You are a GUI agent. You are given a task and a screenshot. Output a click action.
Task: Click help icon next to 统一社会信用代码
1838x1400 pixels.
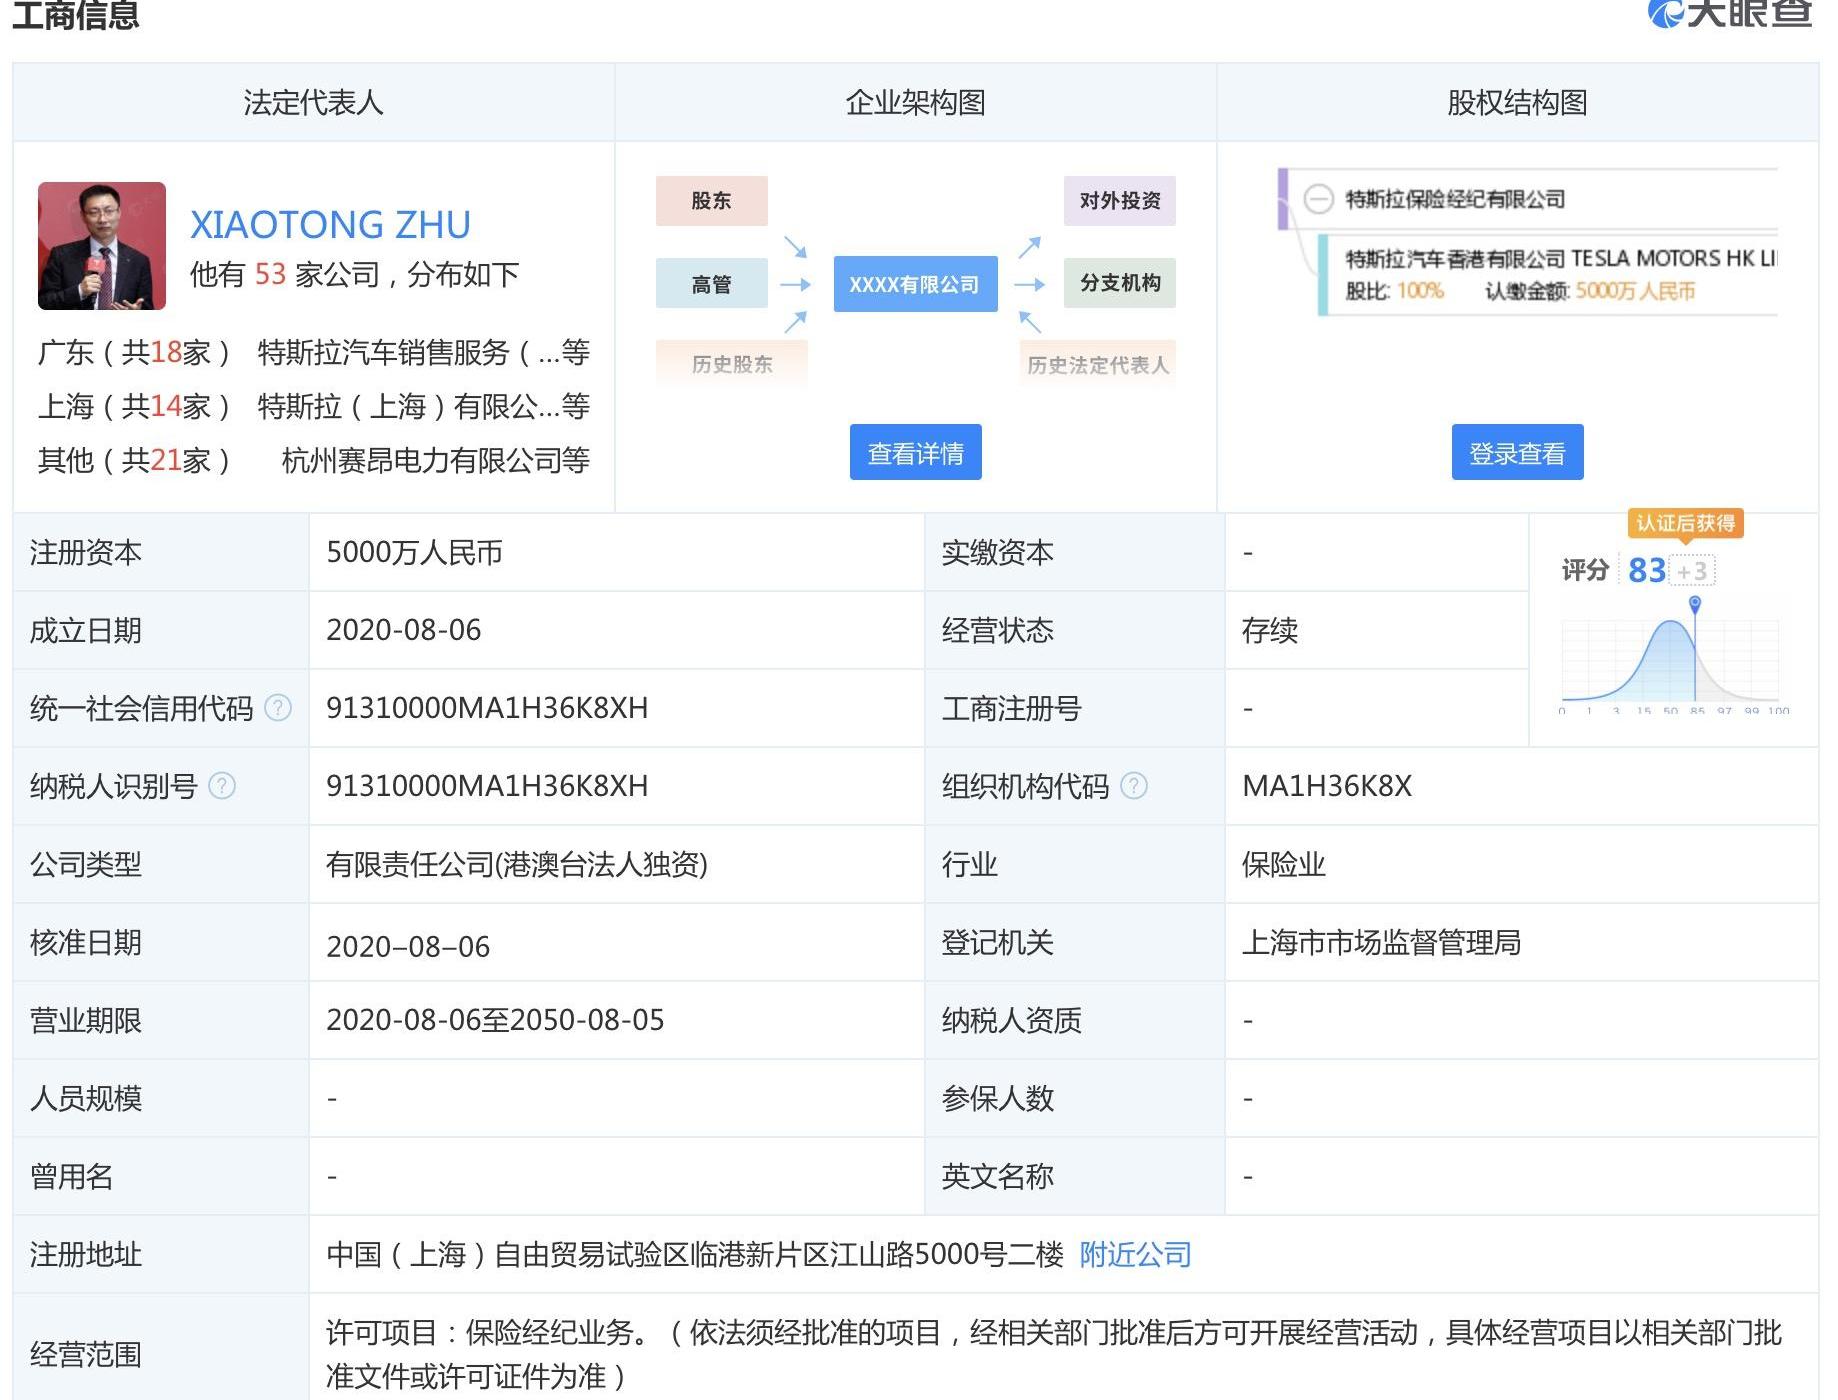tap(277, 708)
